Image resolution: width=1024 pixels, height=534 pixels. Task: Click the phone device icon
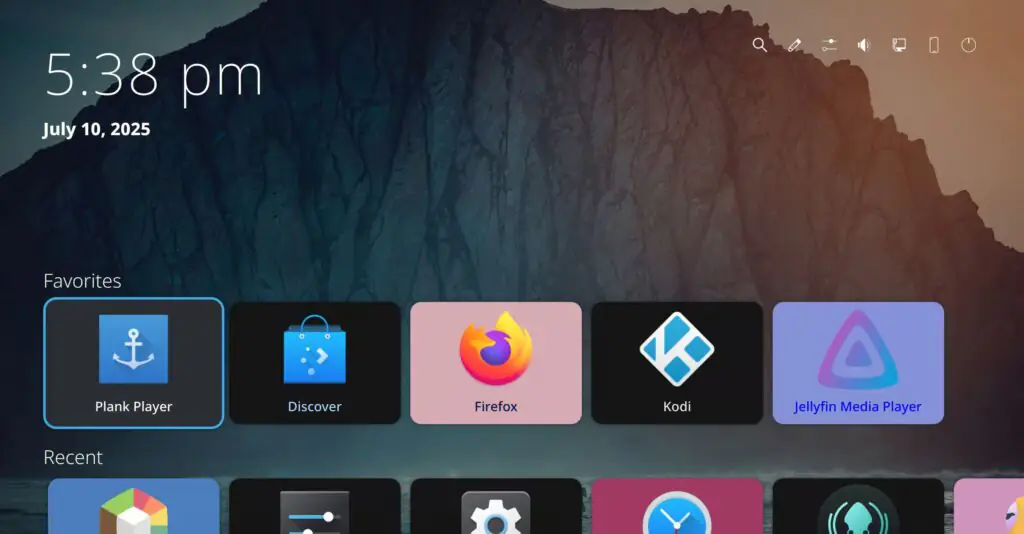coord(934,45)
